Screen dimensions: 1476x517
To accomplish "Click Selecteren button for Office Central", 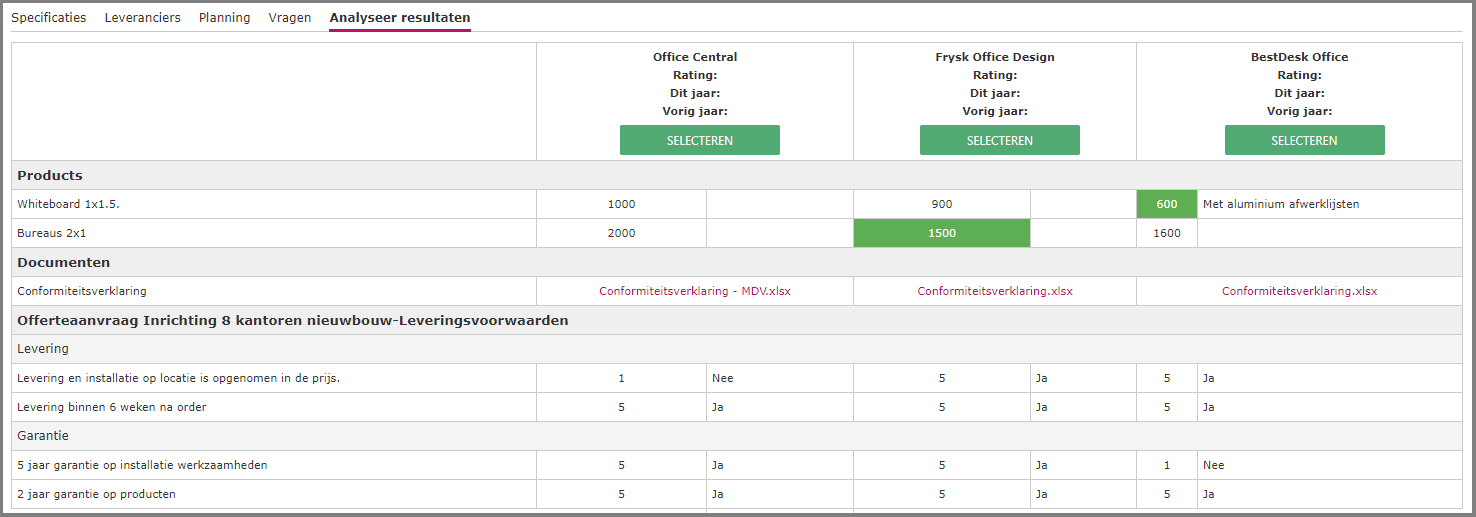I will (700, 140).
